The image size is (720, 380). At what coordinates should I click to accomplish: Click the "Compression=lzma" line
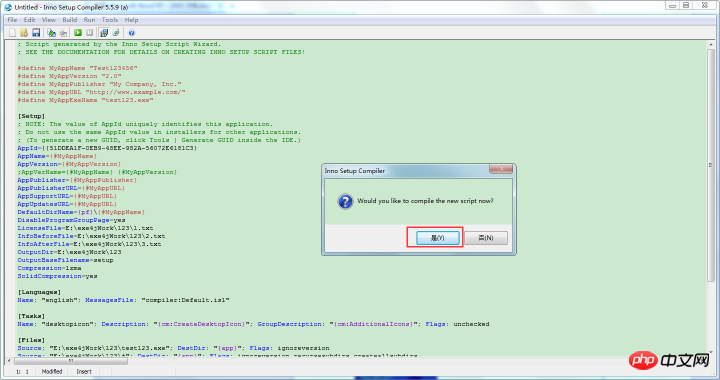(49, 268)
